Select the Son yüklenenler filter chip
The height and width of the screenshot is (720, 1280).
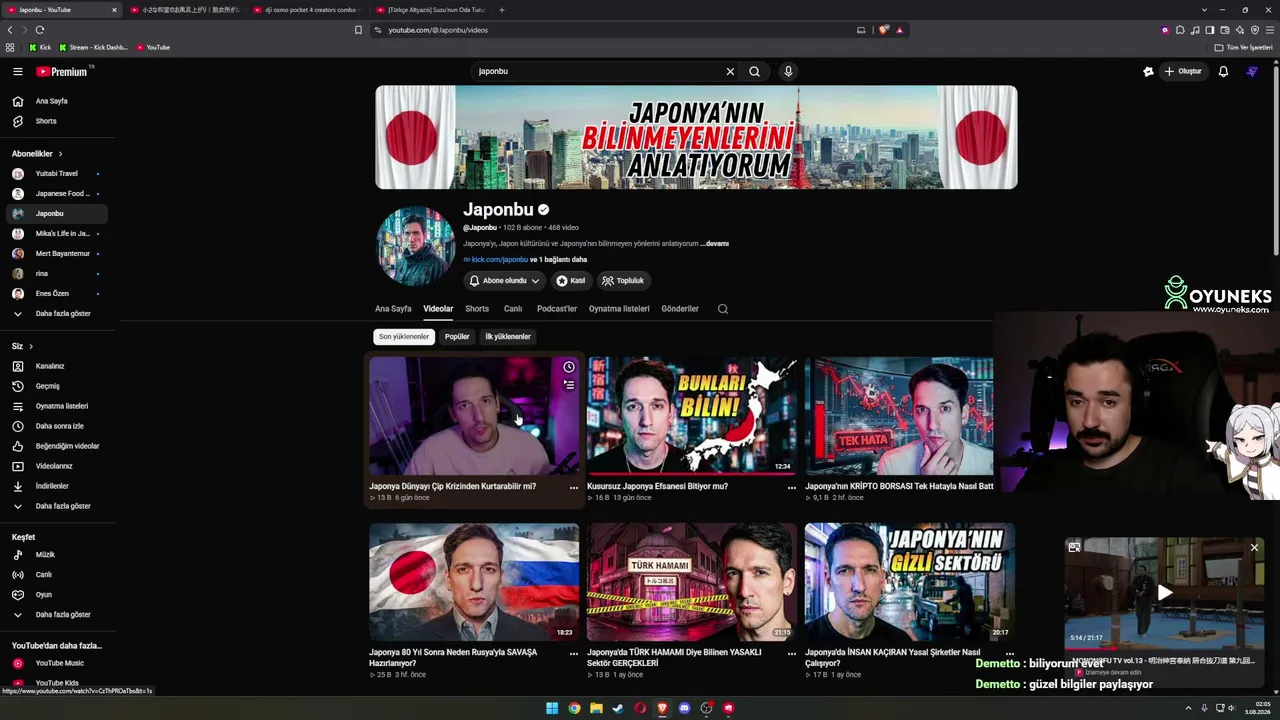[x=404, y=337]
